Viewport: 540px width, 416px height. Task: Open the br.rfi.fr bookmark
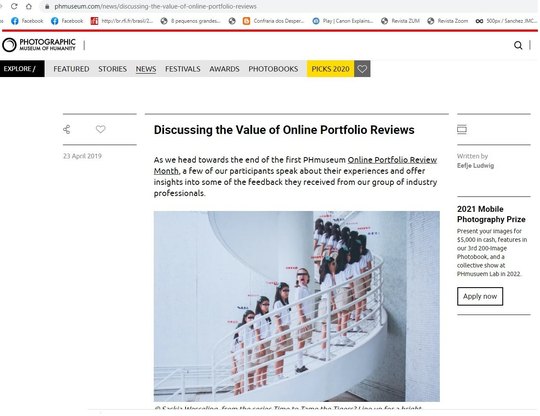point(122,21)
